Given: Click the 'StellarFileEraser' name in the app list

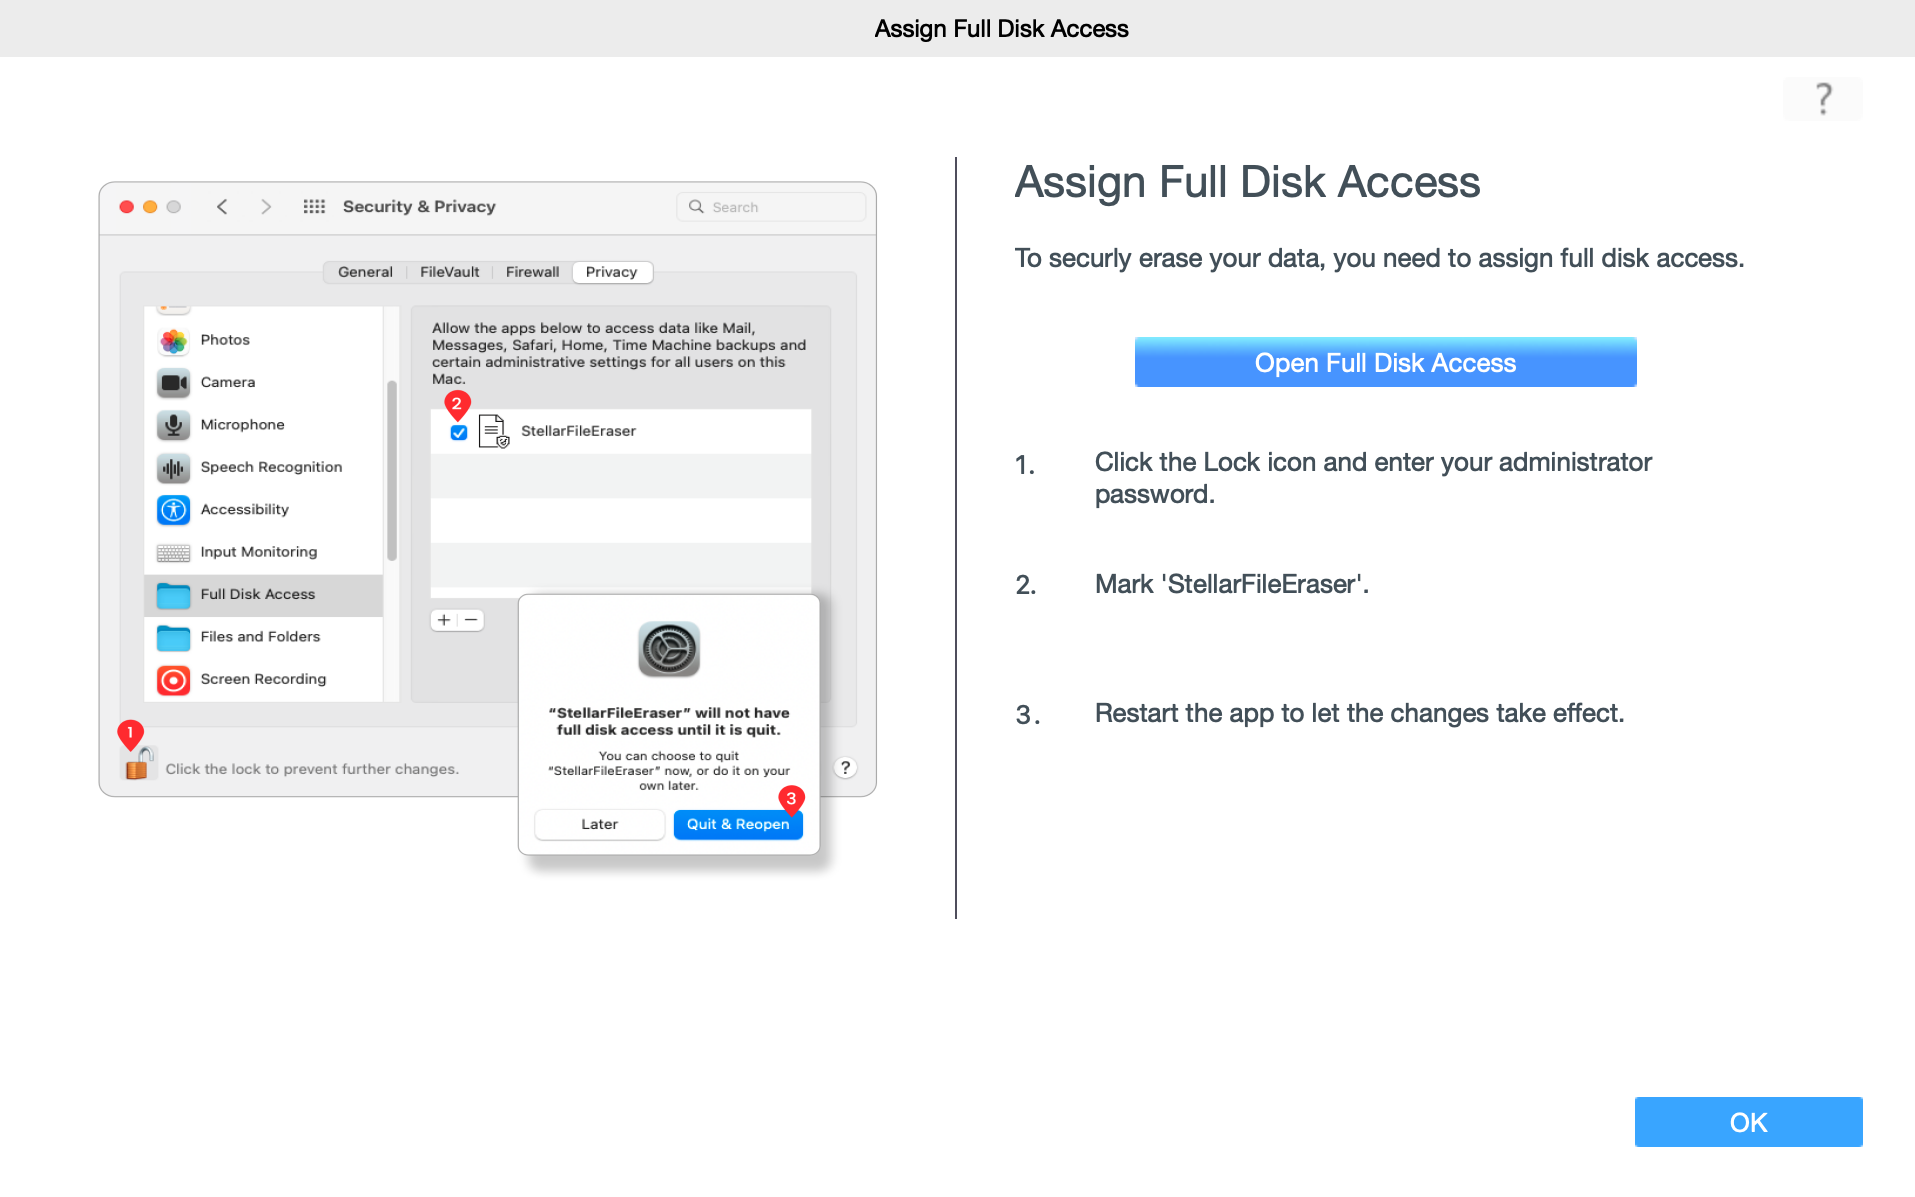Looking at the screenshot, I should (x=578, y=431).
